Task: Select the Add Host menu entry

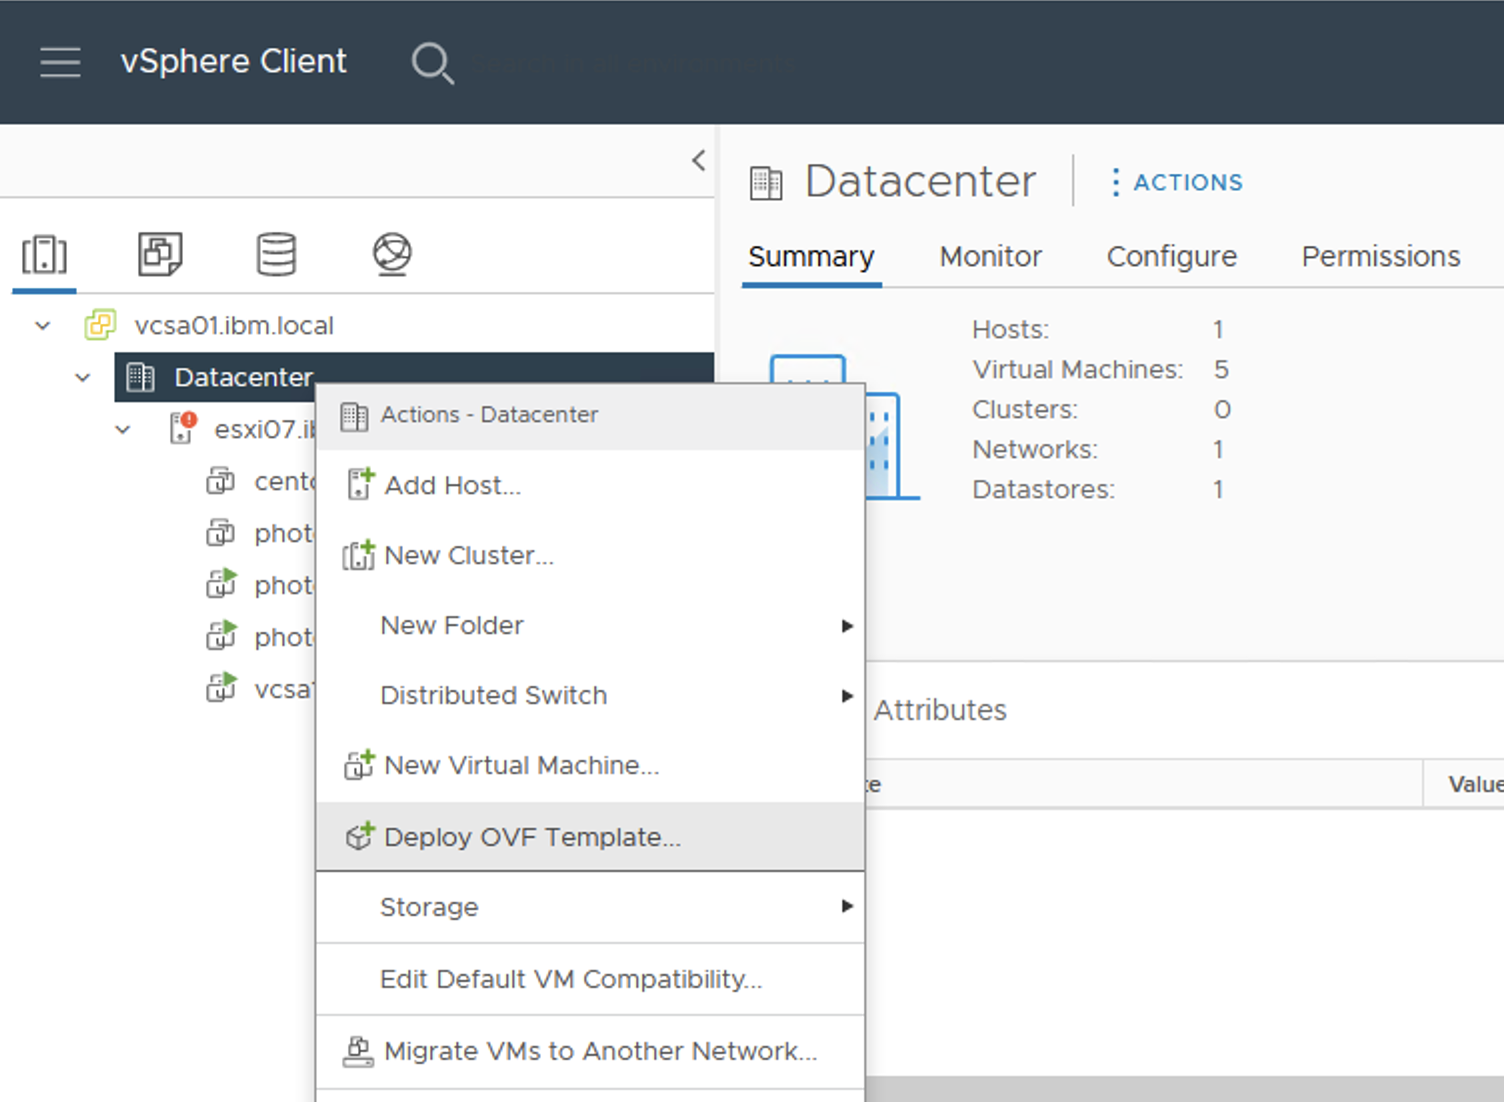Action: tap(453, 485)
